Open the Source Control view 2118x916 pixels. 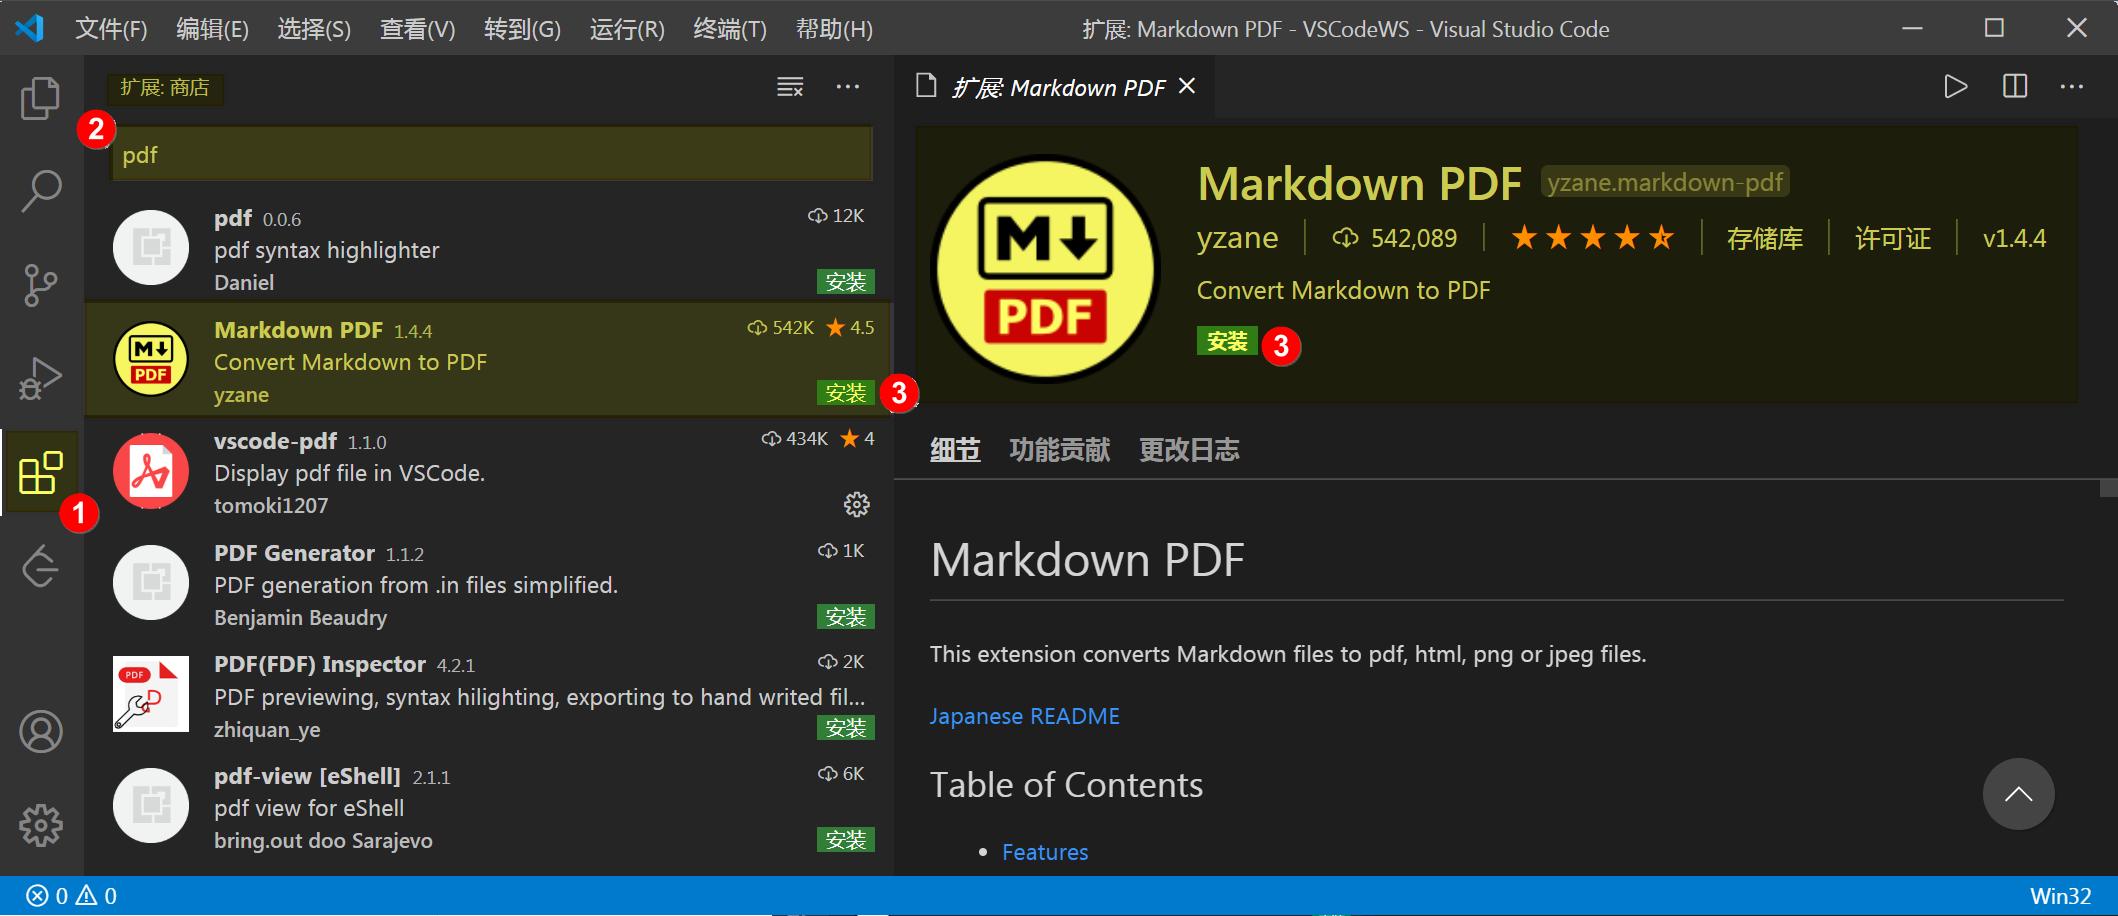41,285
